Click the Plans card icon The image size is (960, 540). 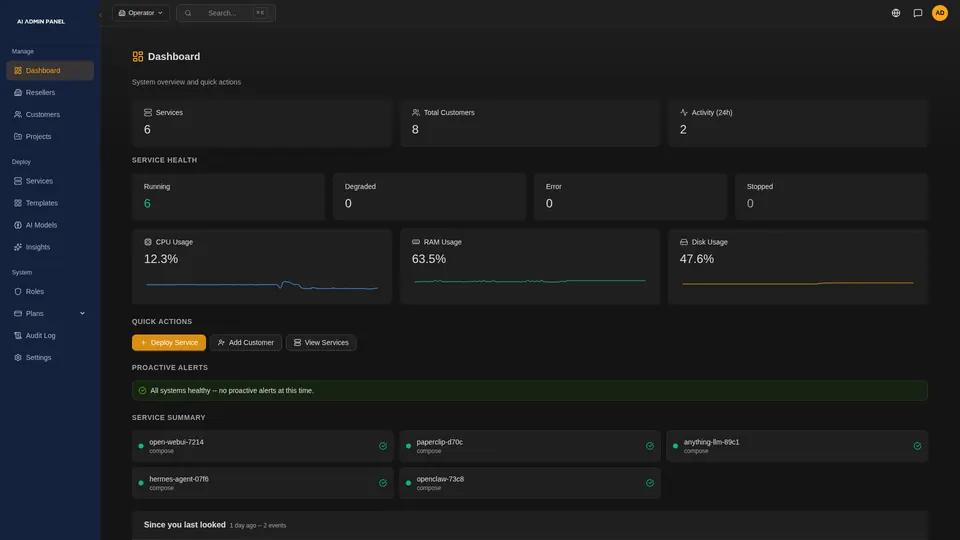(18, 313)
